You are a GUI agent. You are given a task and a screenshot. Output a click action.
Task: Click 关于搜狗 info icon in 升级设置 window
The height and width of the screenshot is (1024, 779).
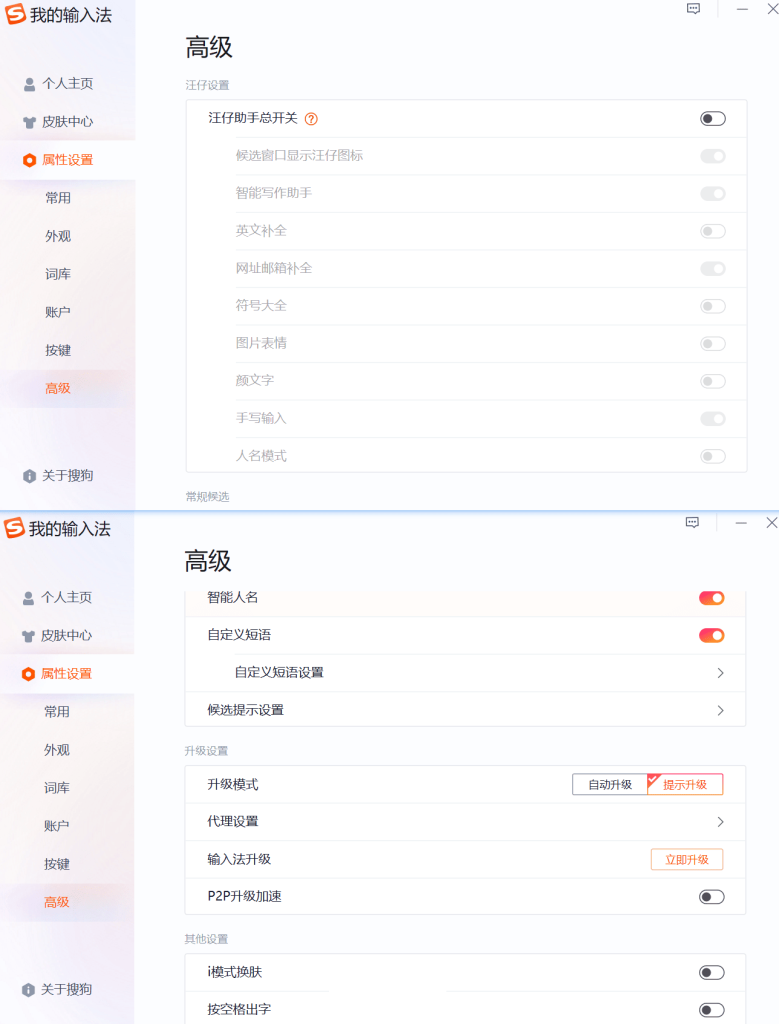tap(28, 990)
